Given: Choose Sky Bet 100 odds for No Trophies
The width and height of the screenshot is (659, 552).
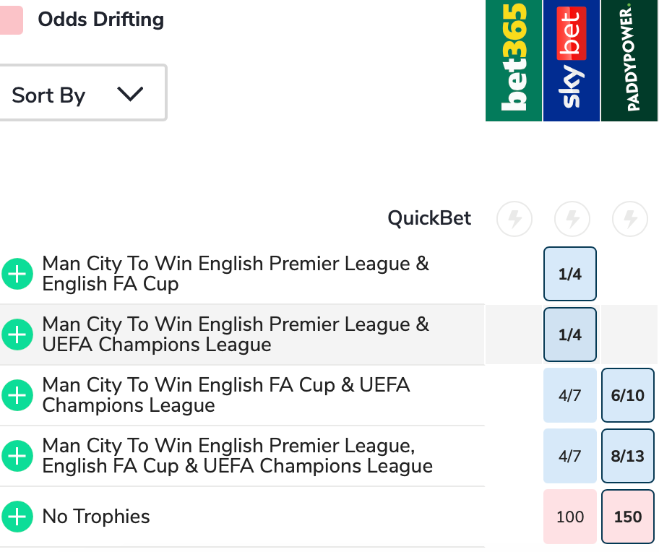Looking at the screenshot, I should (570, 517).
